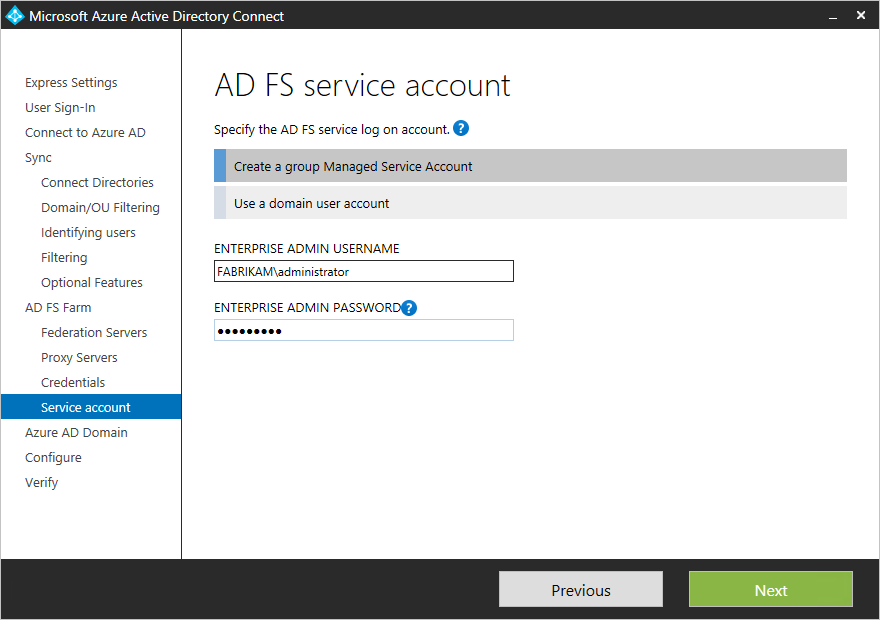Open Express Settings step
Viewport: 880px width, 620px height.
click(x=71, y=83)
